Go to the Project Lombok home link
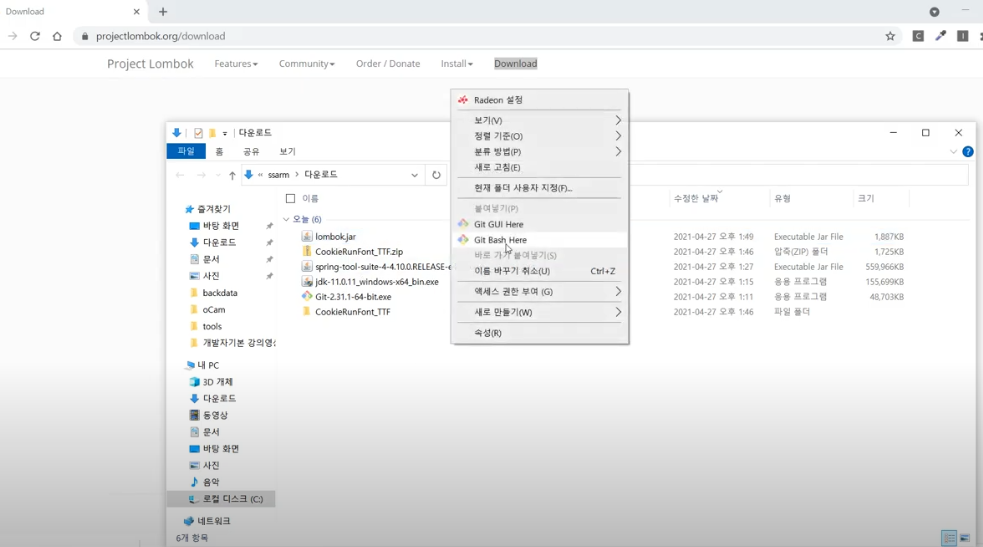 pyautogui.click(x=150, y=64)
